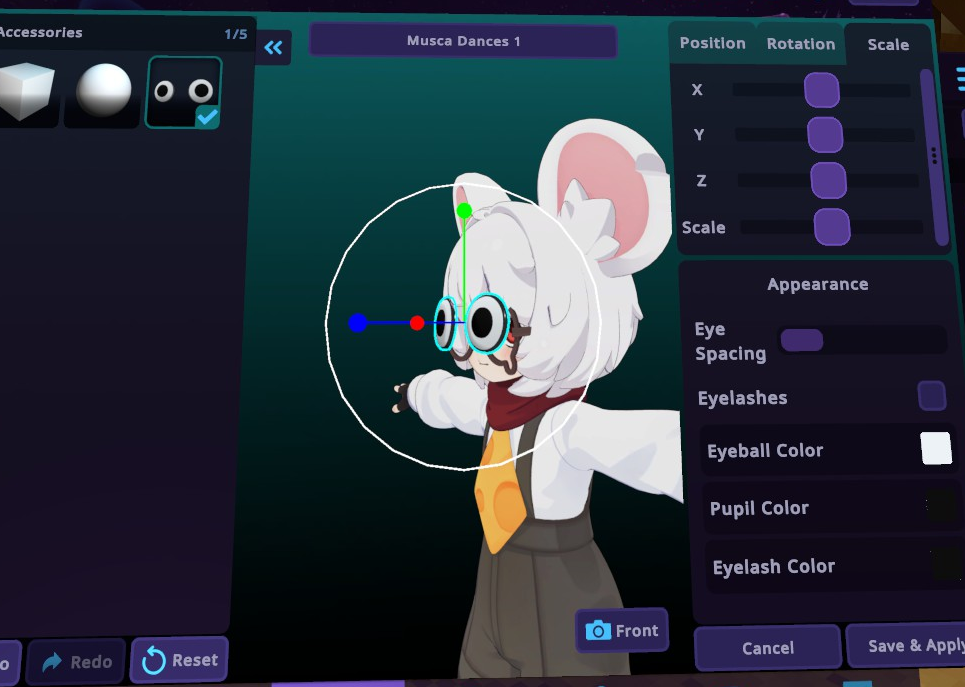Viewport: 965px width, 687px height.
Task: Click the circular arrow Reset icon
Action: click(153, 661)
